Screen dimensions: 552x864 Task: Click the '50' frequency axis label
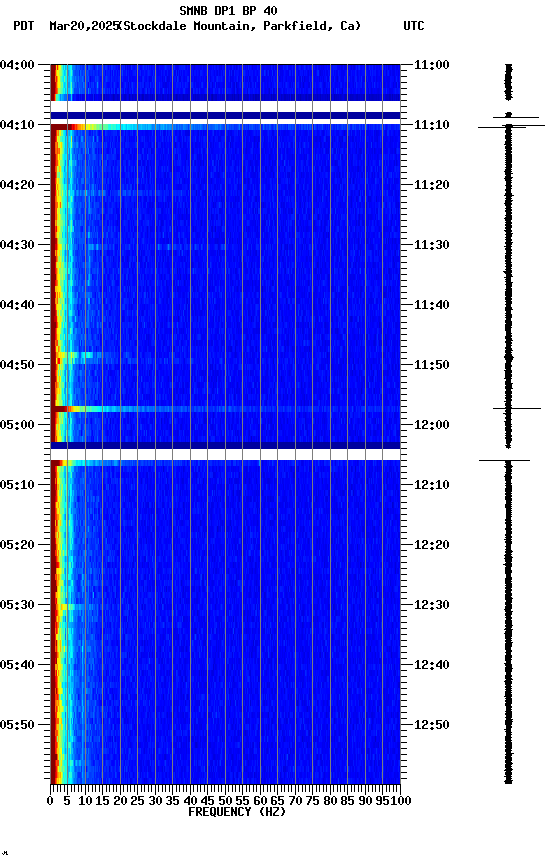tap(225, 801)
